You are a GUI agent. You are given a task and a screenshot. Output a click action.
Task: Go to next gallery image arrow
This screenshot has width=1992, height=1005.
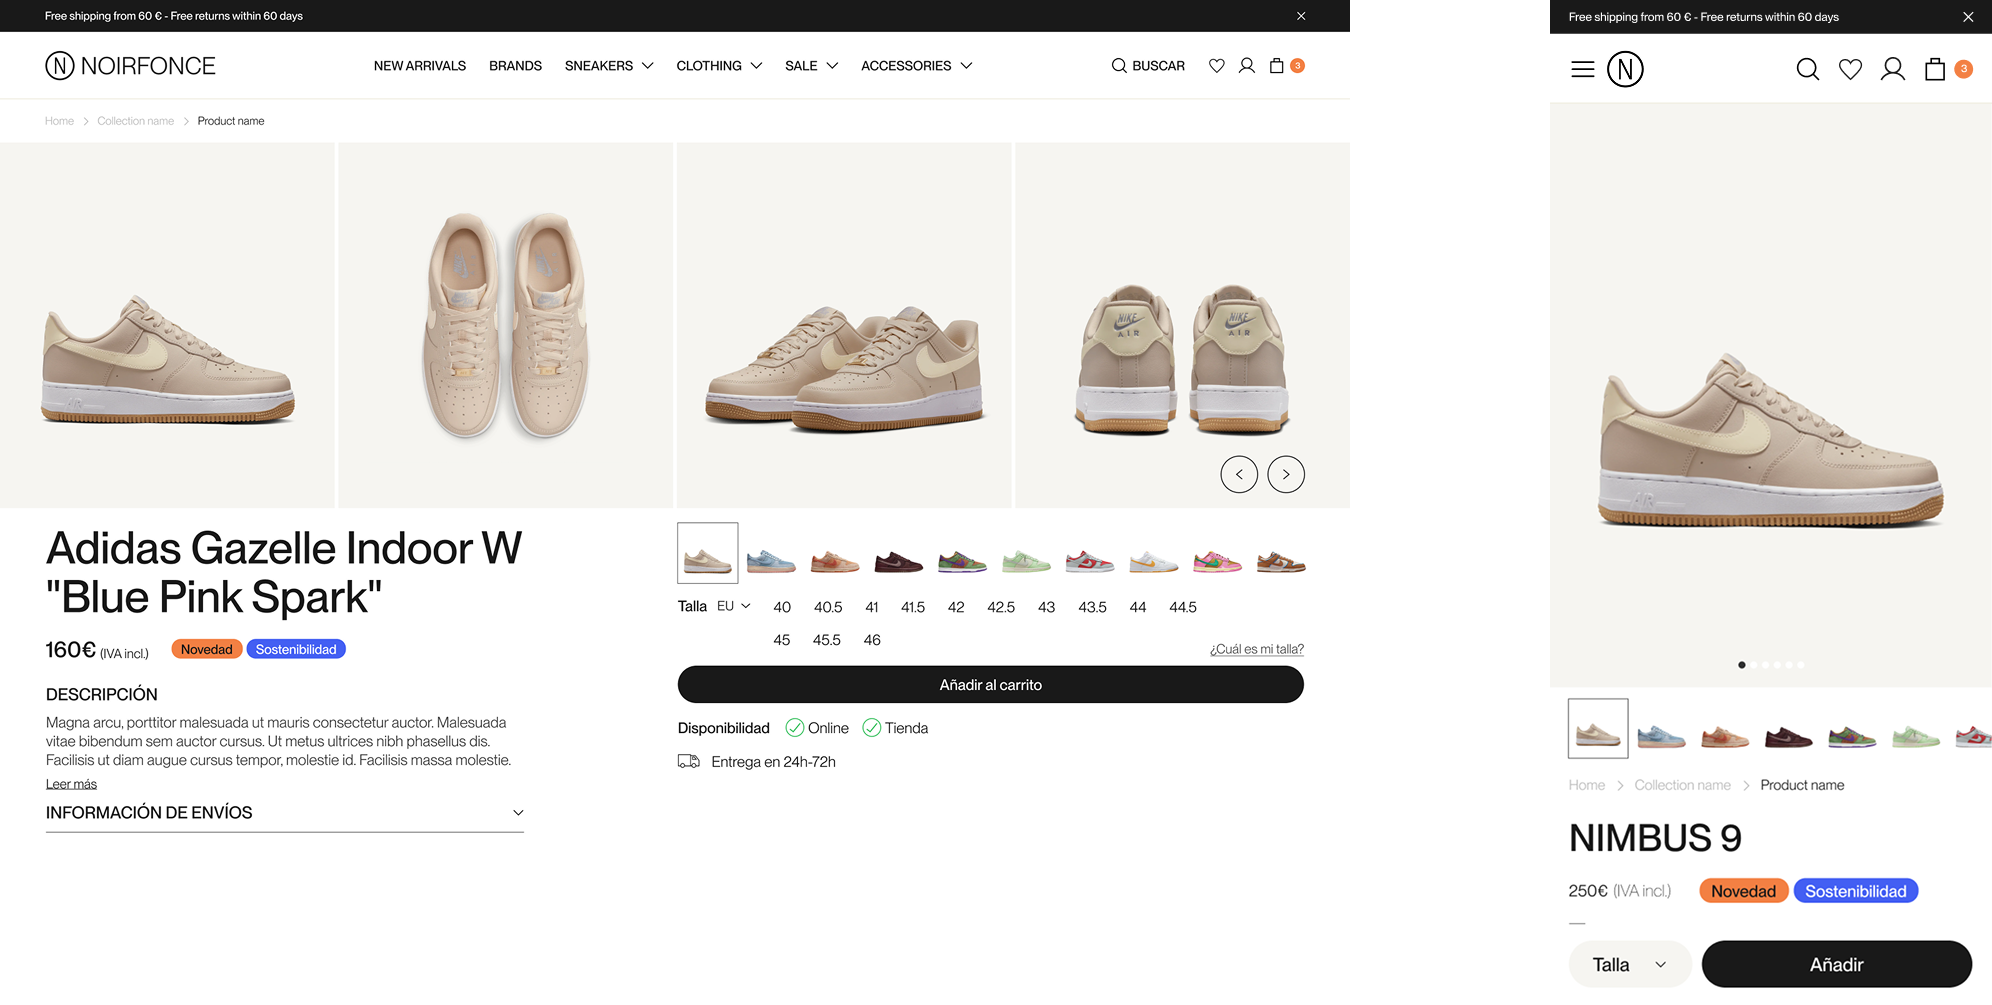point(1286,474)
